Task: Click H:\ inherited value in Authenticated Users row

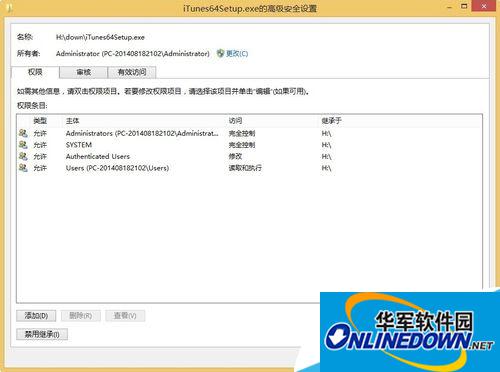Action: click(x=326, y=156)
